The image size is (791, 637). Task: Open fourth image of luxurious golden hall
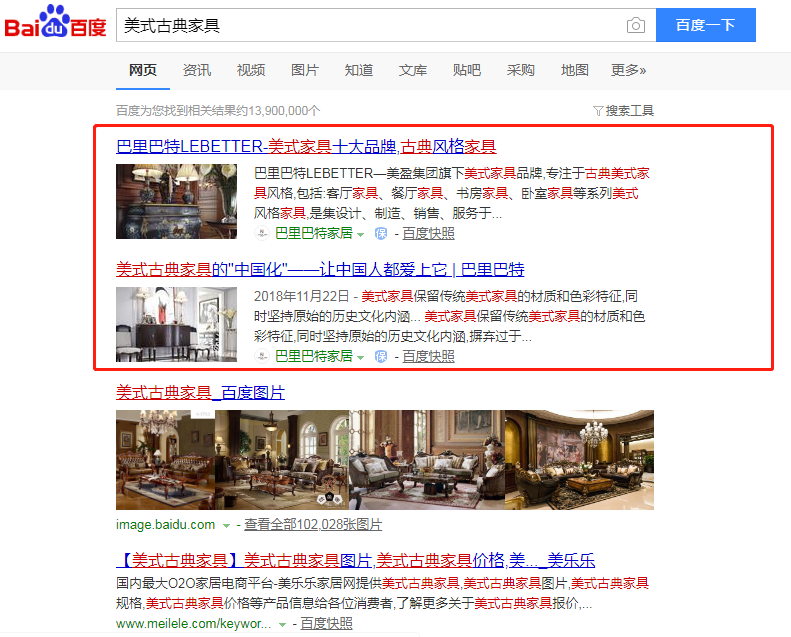tap(579, 460)
